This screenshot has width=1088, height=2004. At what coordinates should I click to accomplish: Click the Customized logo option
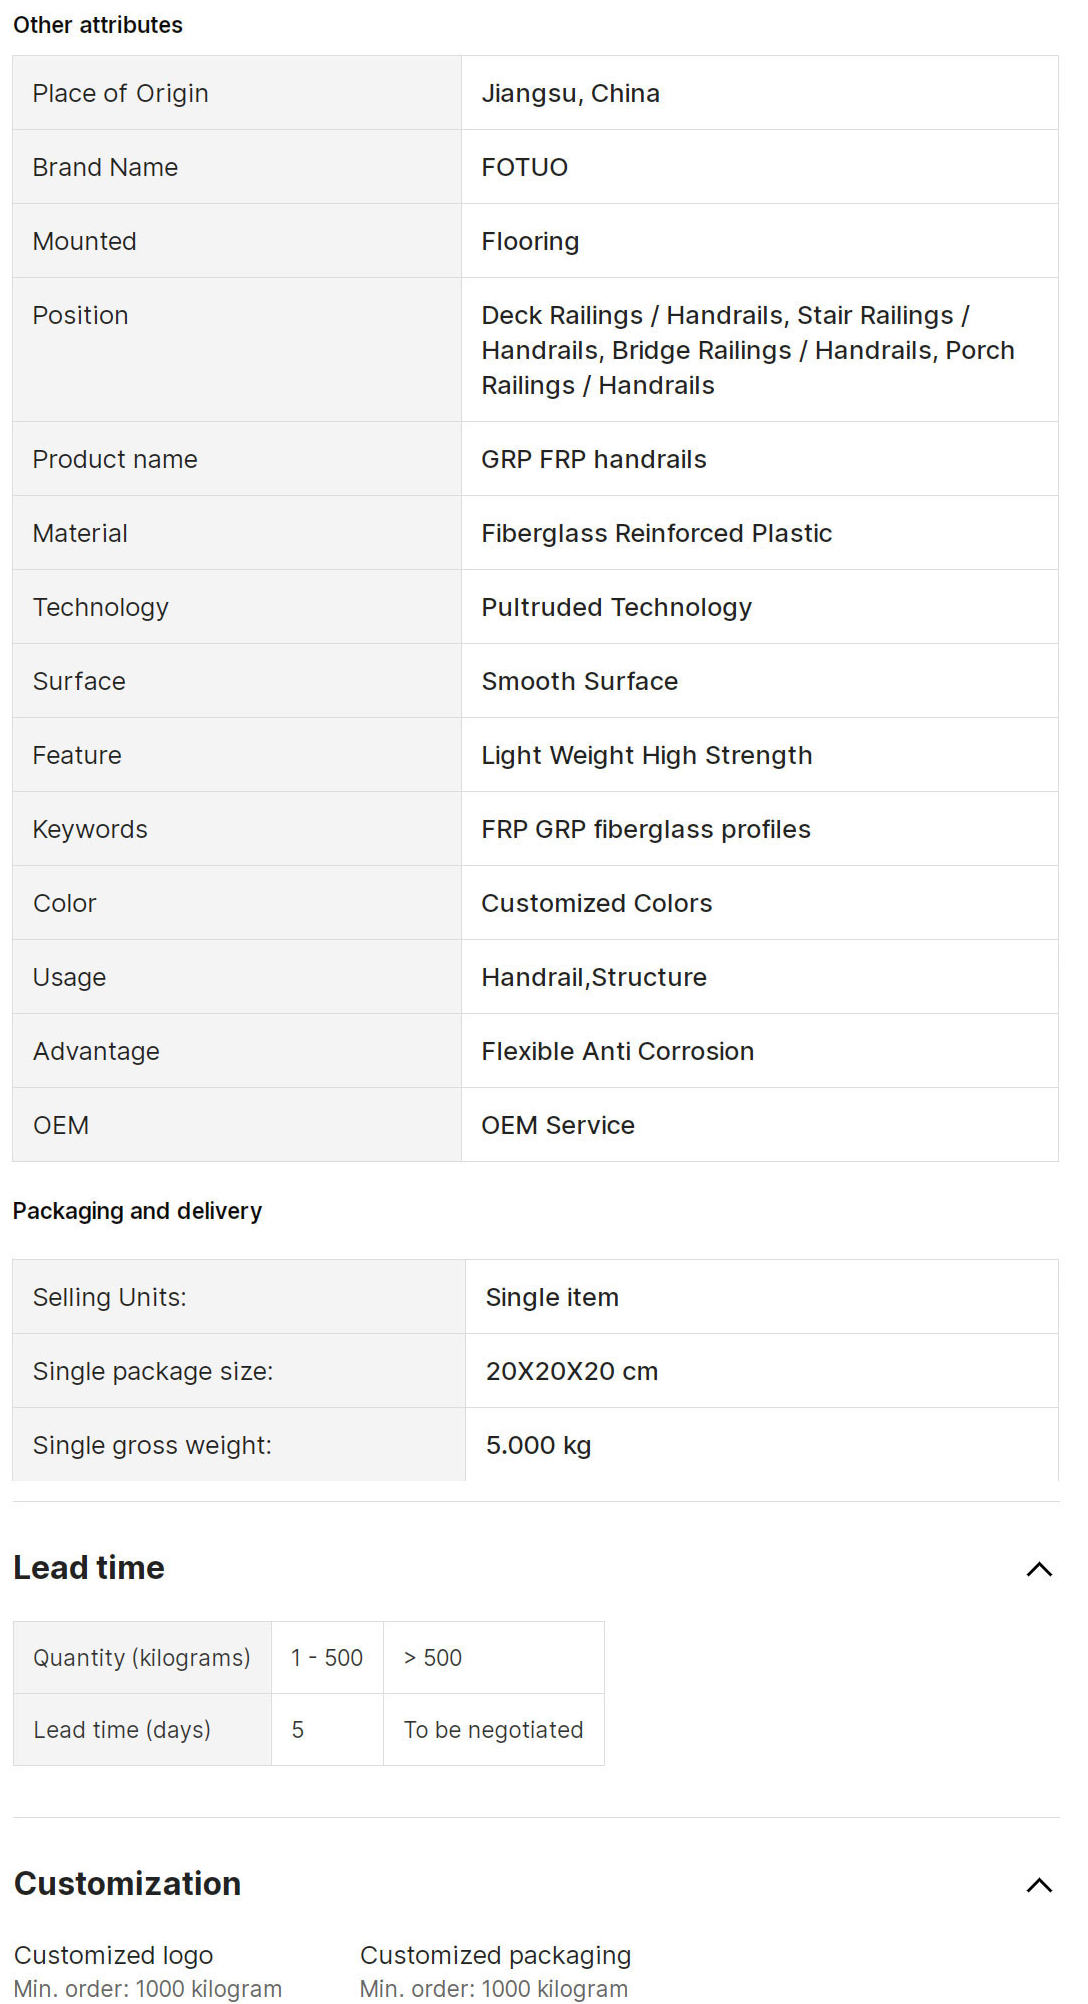(x=113, y=1955)
